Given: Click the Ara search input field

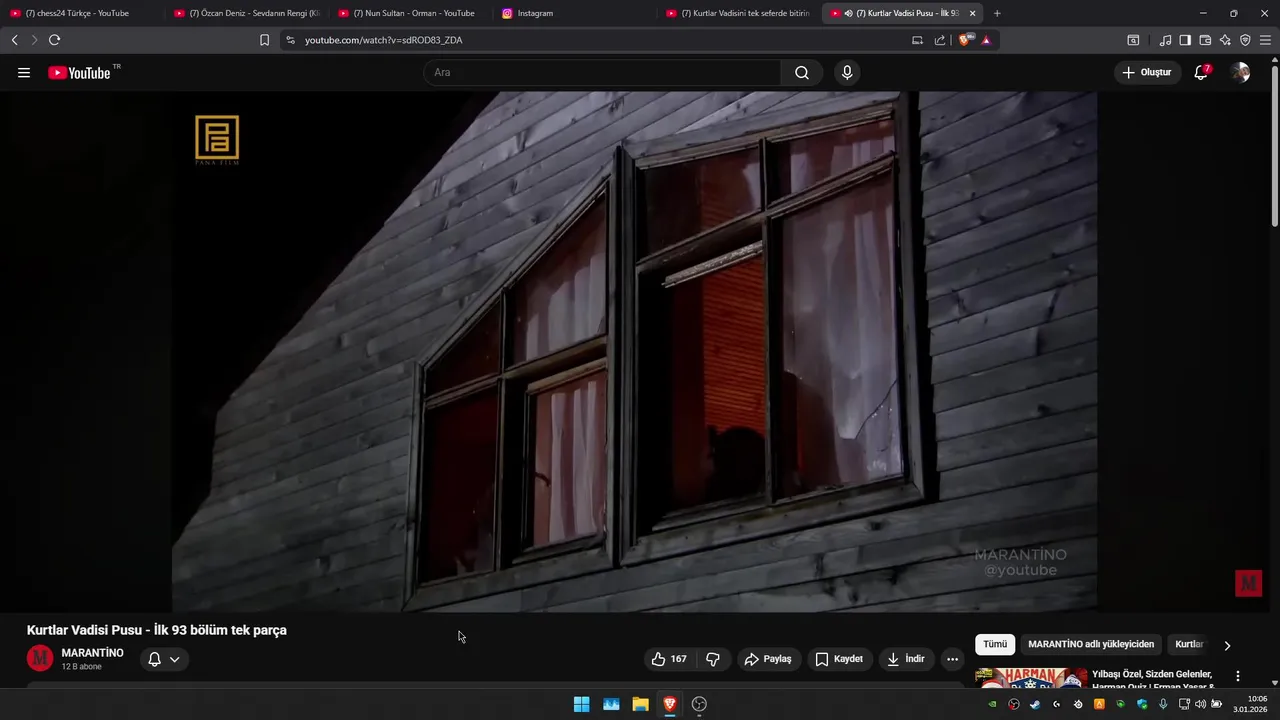Looking at the screenshot, I should click(x=602, y=72).
